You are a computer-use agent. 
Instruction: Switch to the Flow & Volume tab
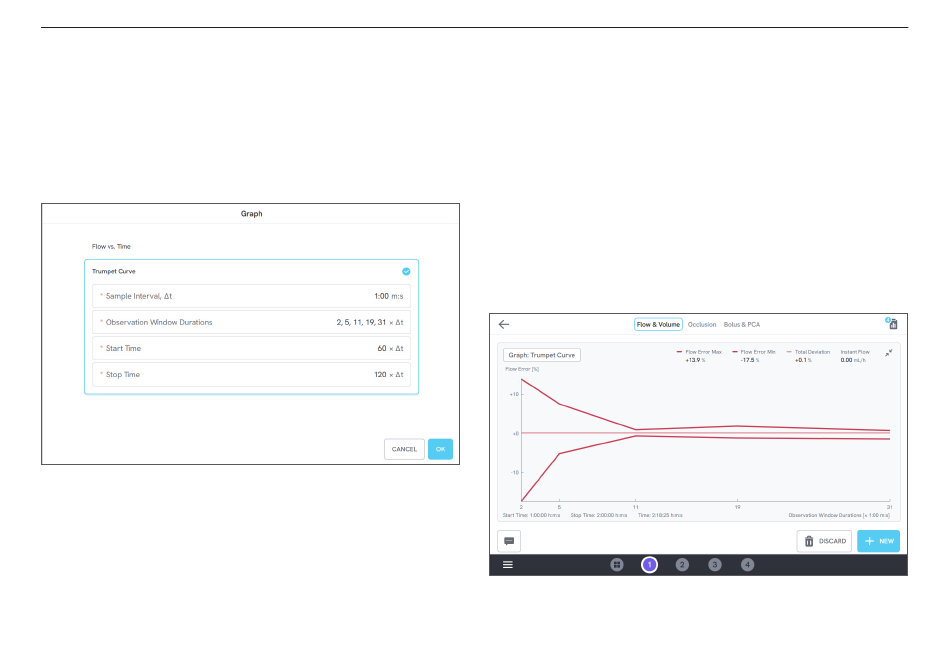(x=658, y=324)
